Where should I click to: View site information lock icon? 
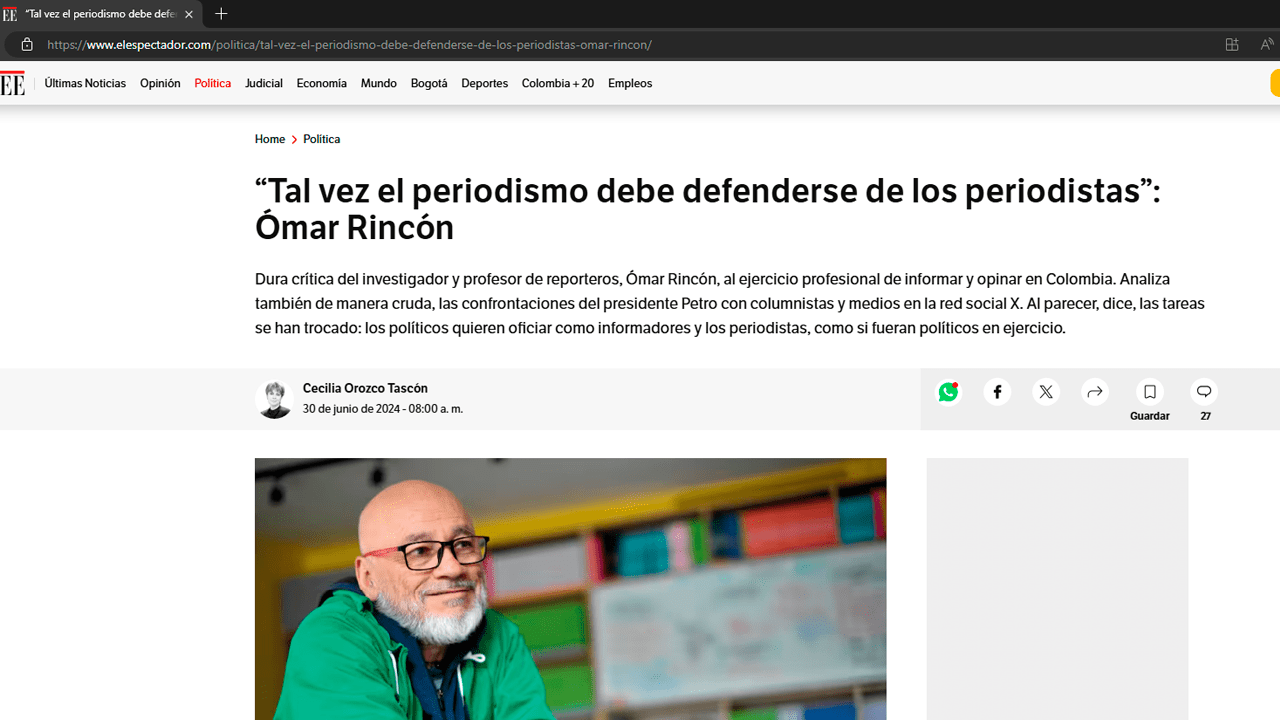point(27,45)
